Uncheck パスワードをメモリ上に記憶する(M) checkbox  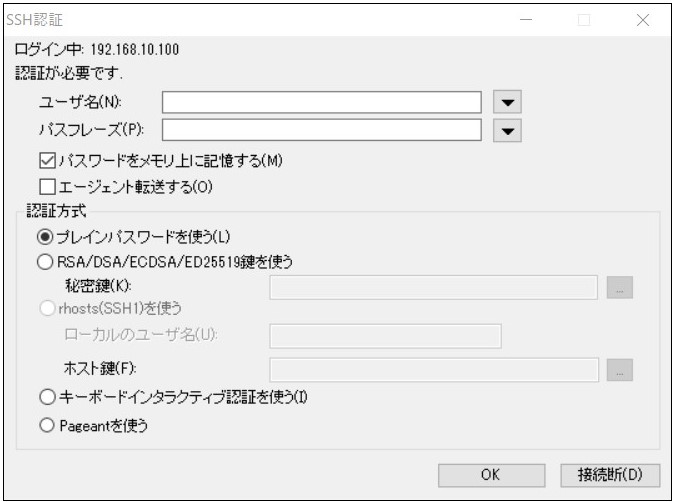(47, 161)
